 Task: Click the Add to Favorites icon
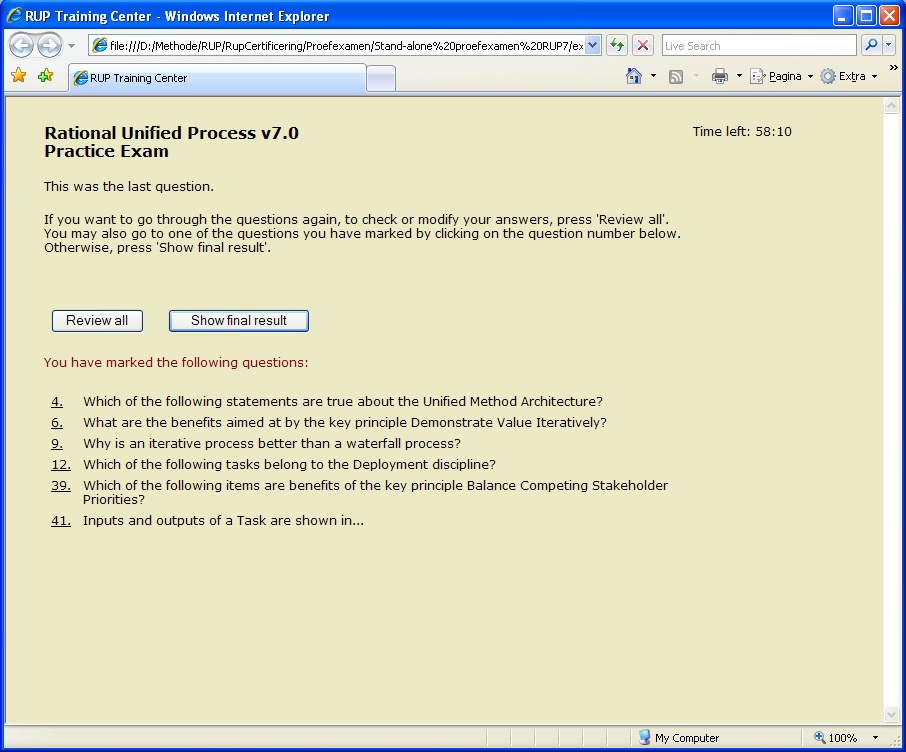coord(45,76)
